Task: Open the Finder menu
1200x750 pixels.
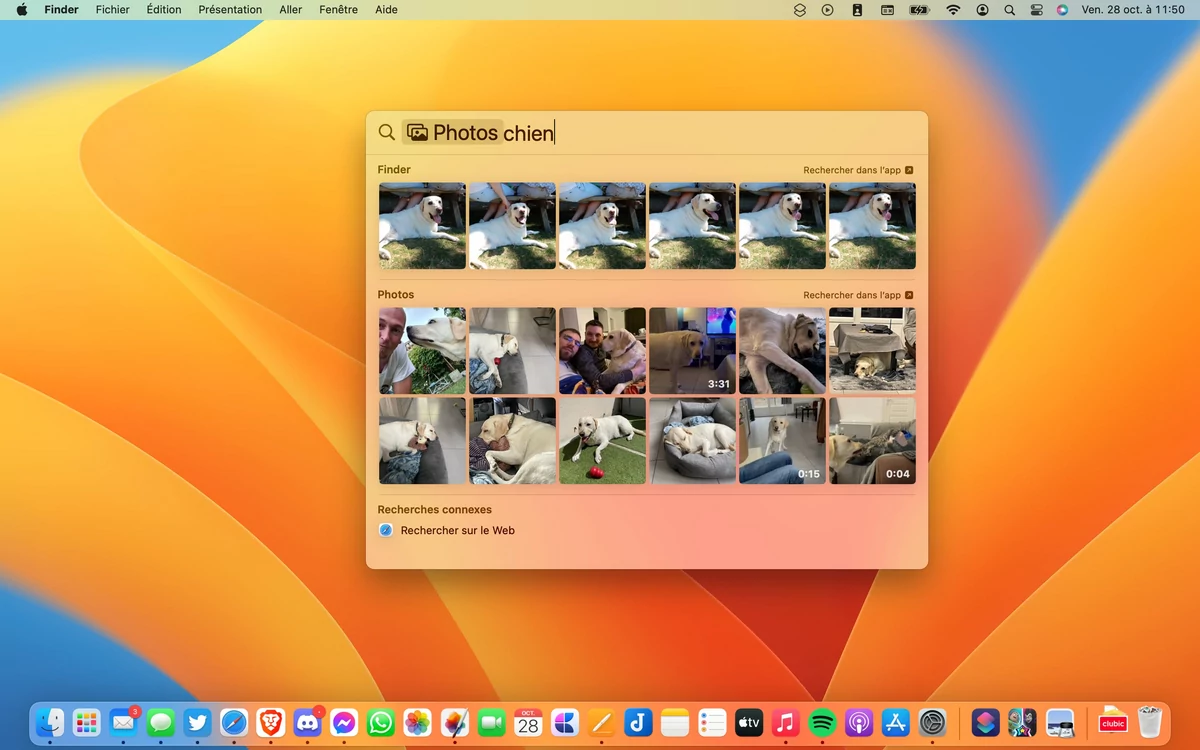Action: (61, 10)
